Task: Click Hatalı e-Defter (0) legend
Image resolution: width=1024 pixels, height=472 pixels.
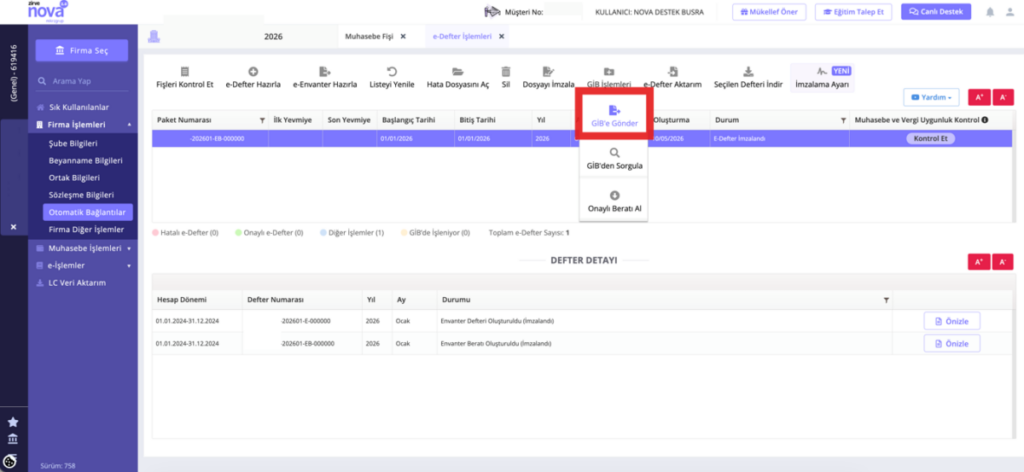Action: (x=185, y=232)
